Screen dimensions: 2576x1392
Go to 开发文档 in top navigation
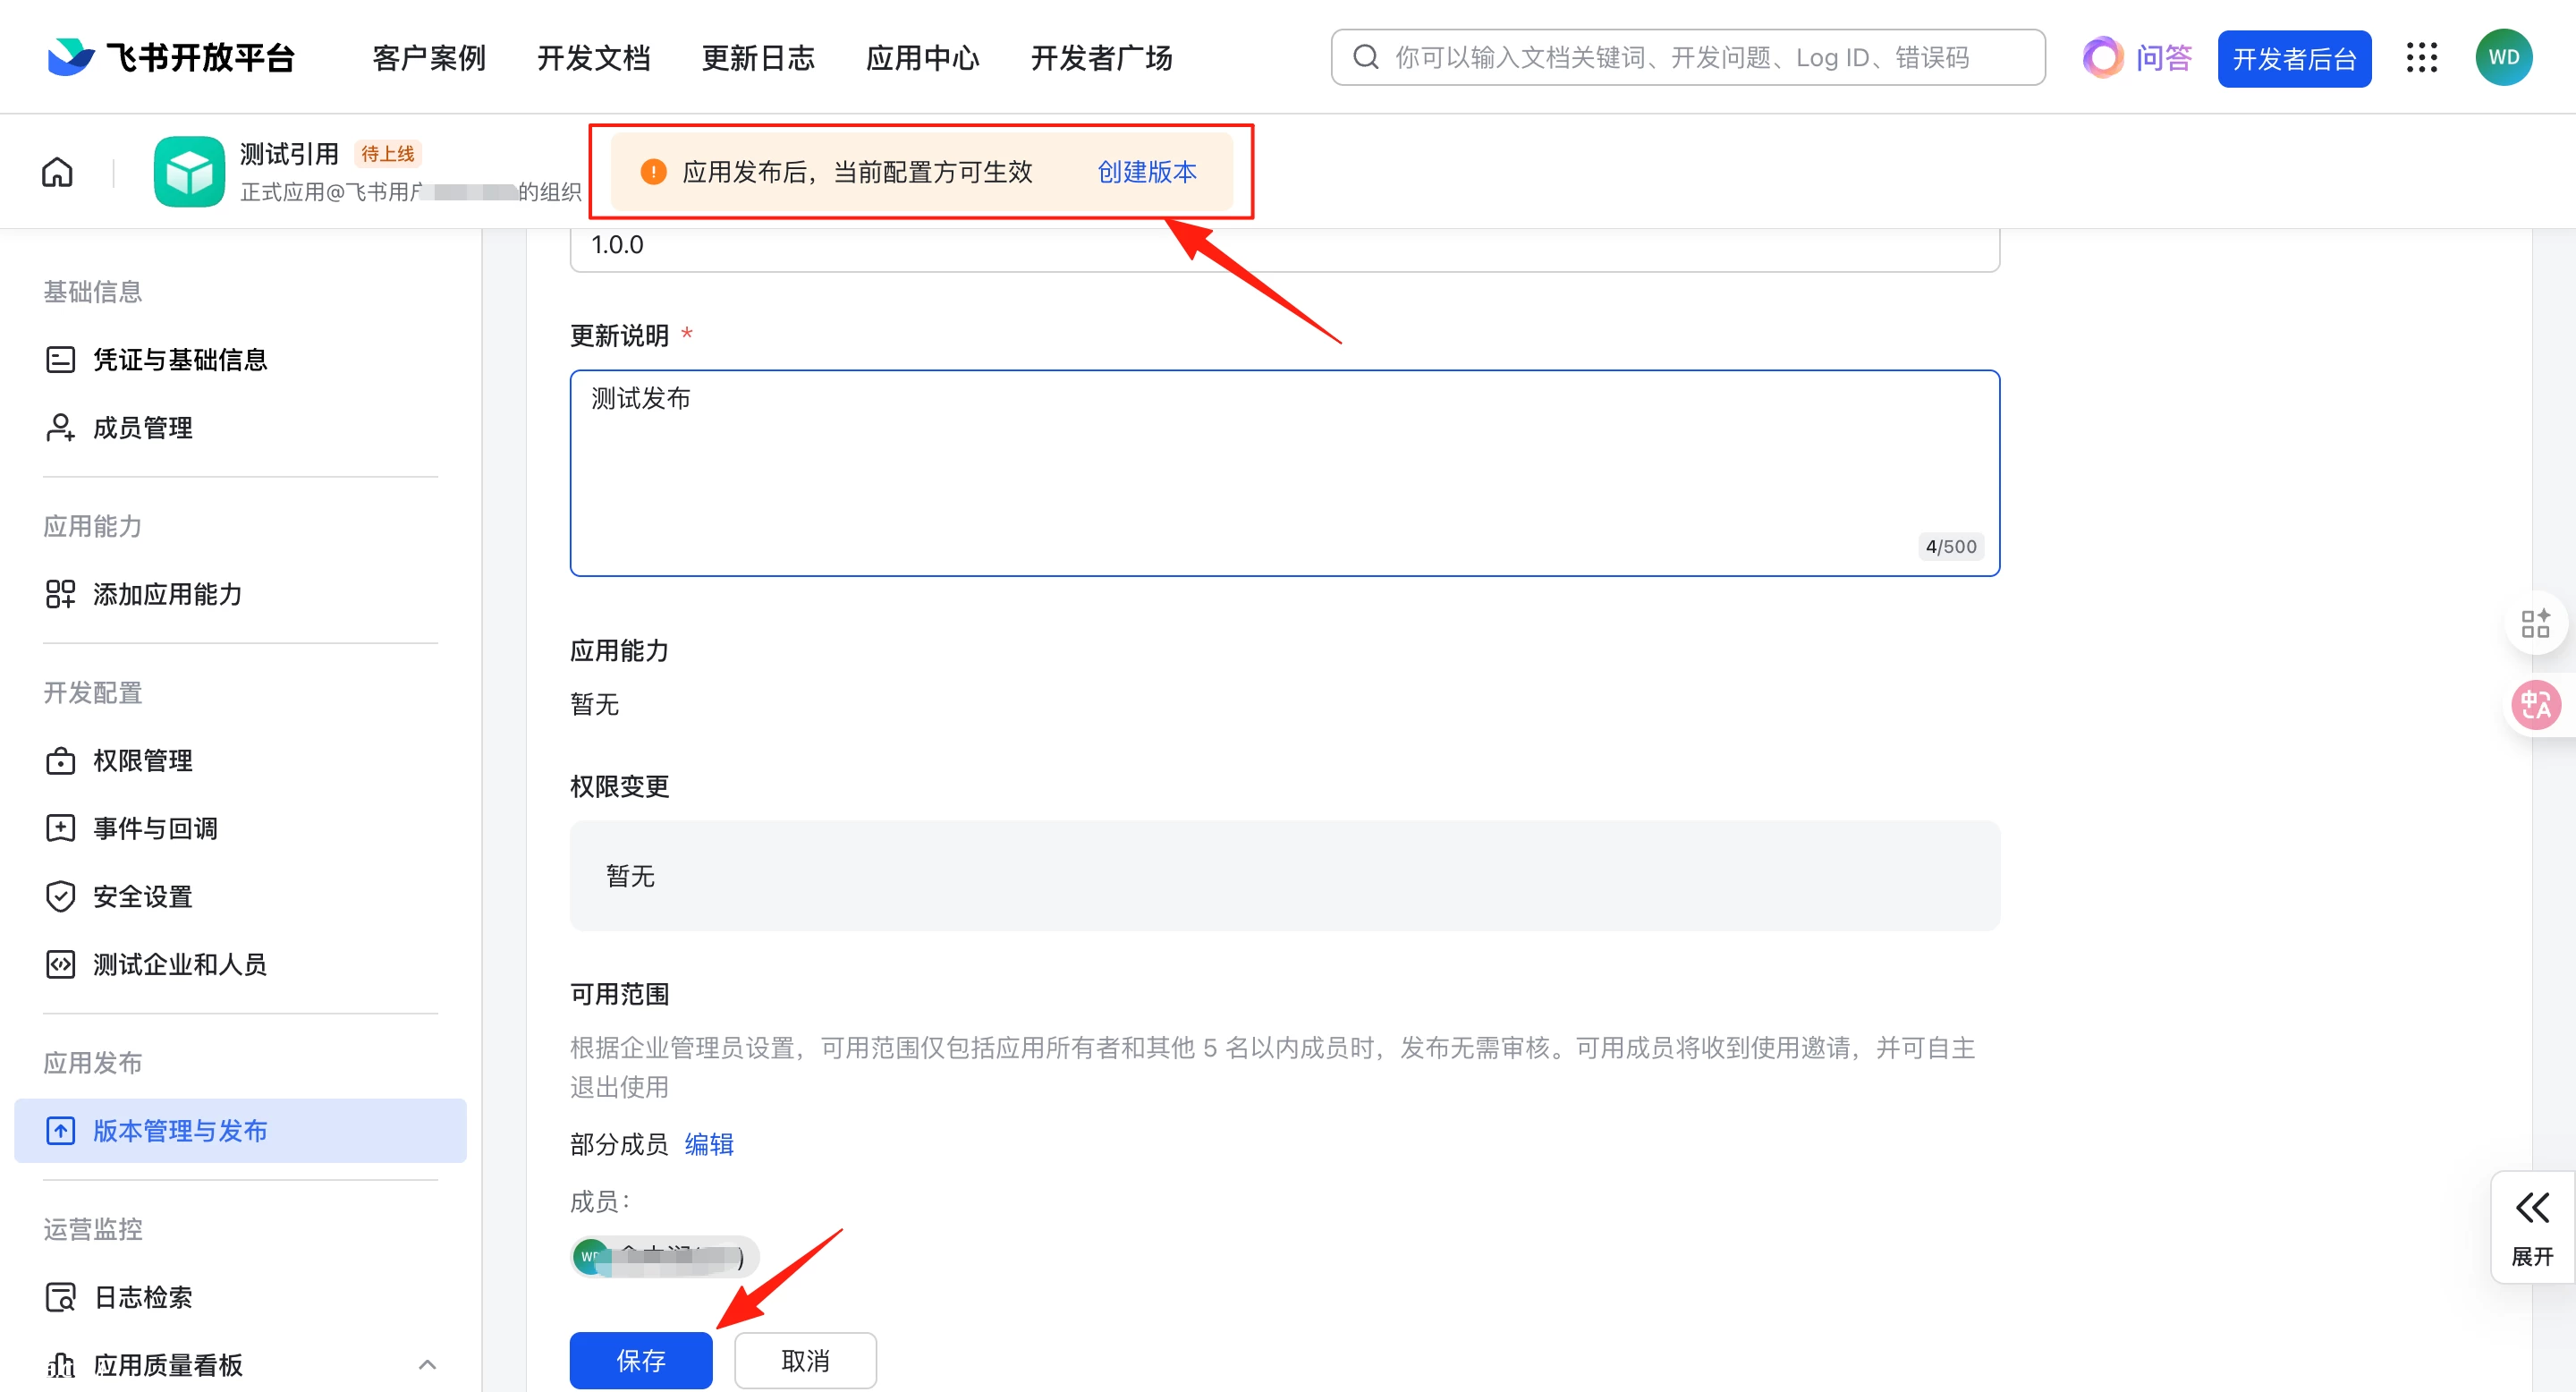[593, 58]
